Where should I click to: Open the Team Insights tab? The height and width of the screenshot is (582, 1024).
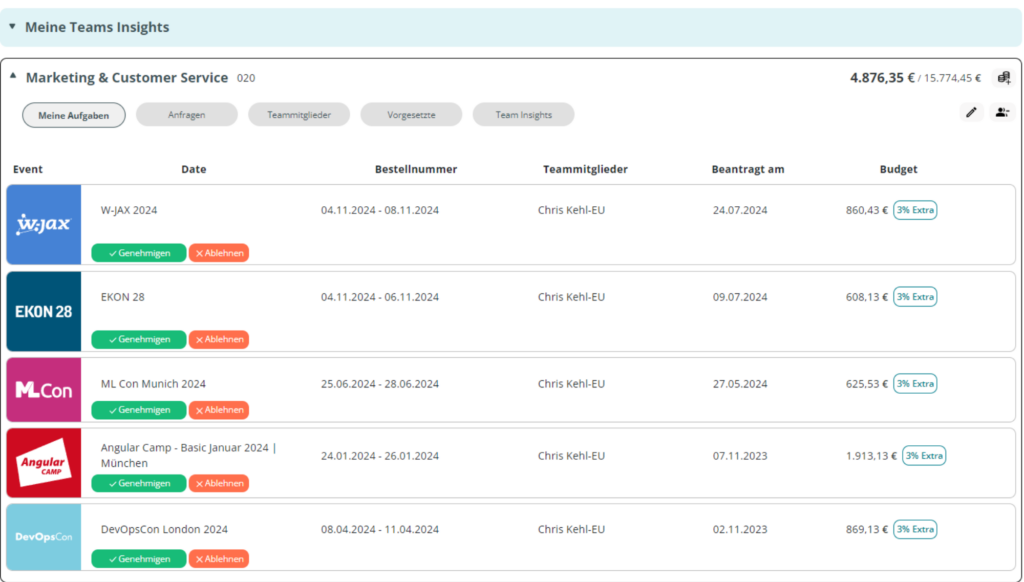pos(523,114)
